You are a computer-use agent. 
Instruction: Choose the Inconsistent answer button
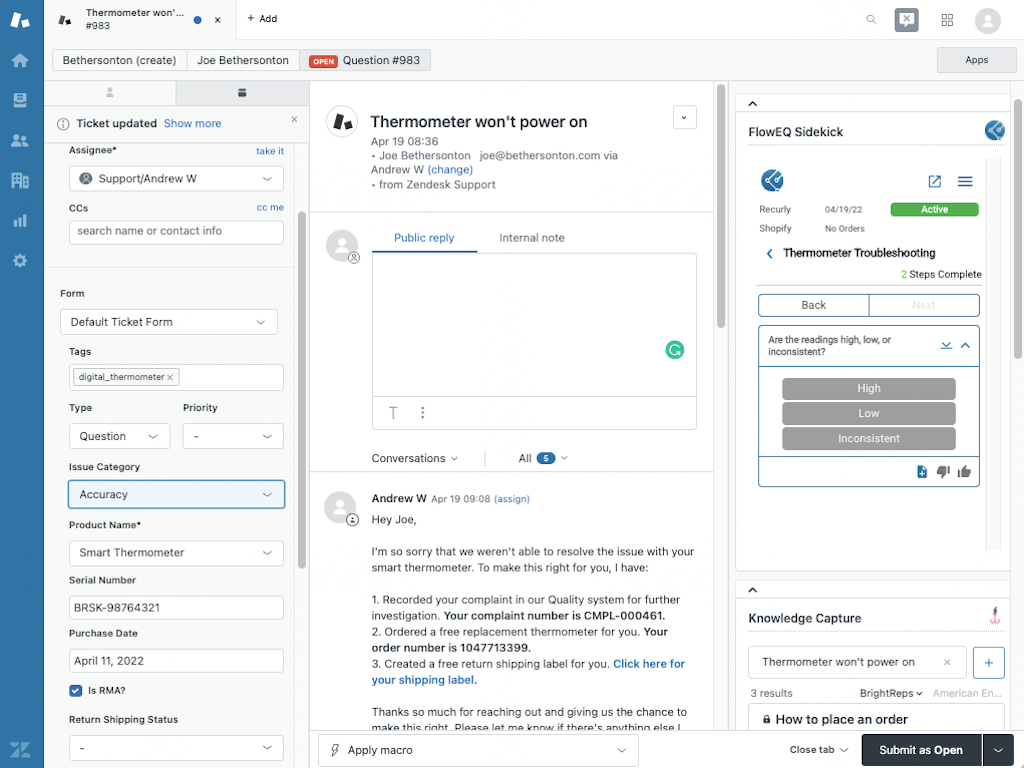868,438
